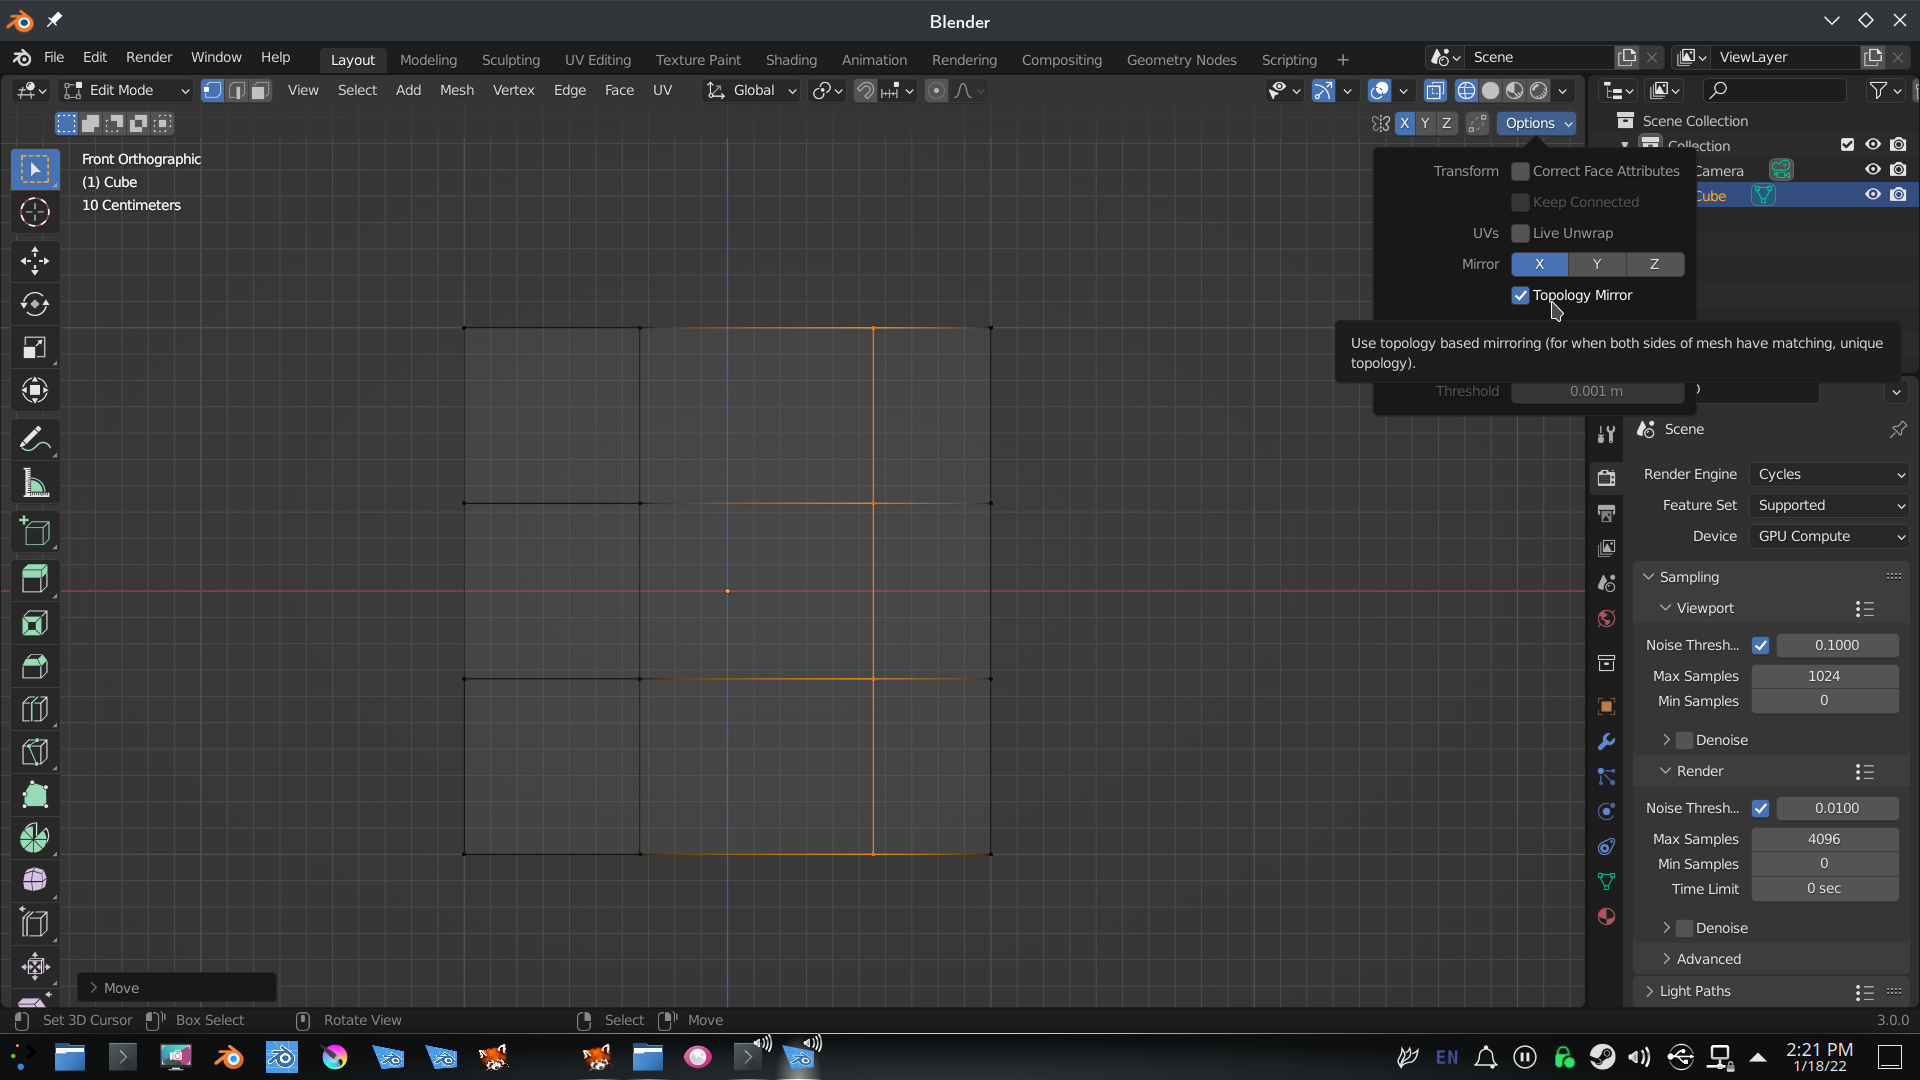The width and height of the screenshot is (1920, 1080).
Task: Expand the Light Paths section
Action: point(1694,991)
